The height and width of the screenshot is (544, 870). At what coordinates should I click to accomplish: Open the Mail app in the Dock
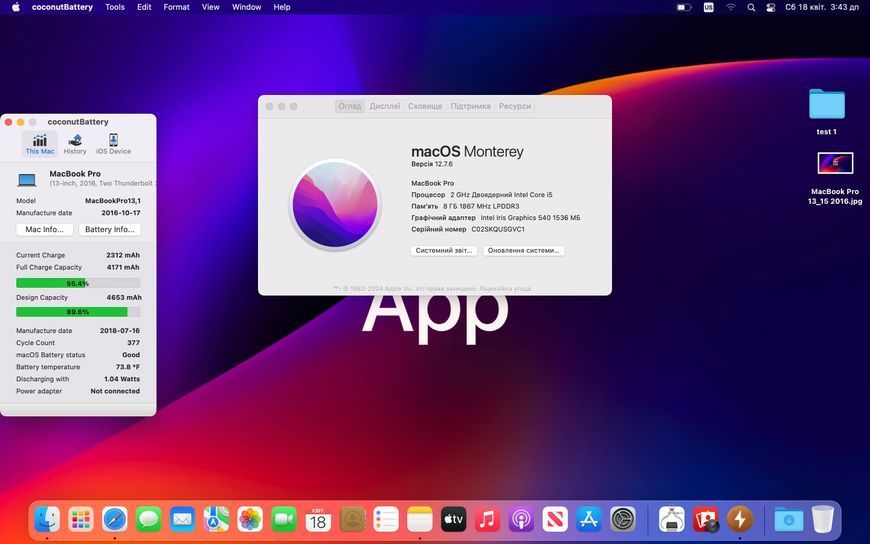click(x=183, y=520)
